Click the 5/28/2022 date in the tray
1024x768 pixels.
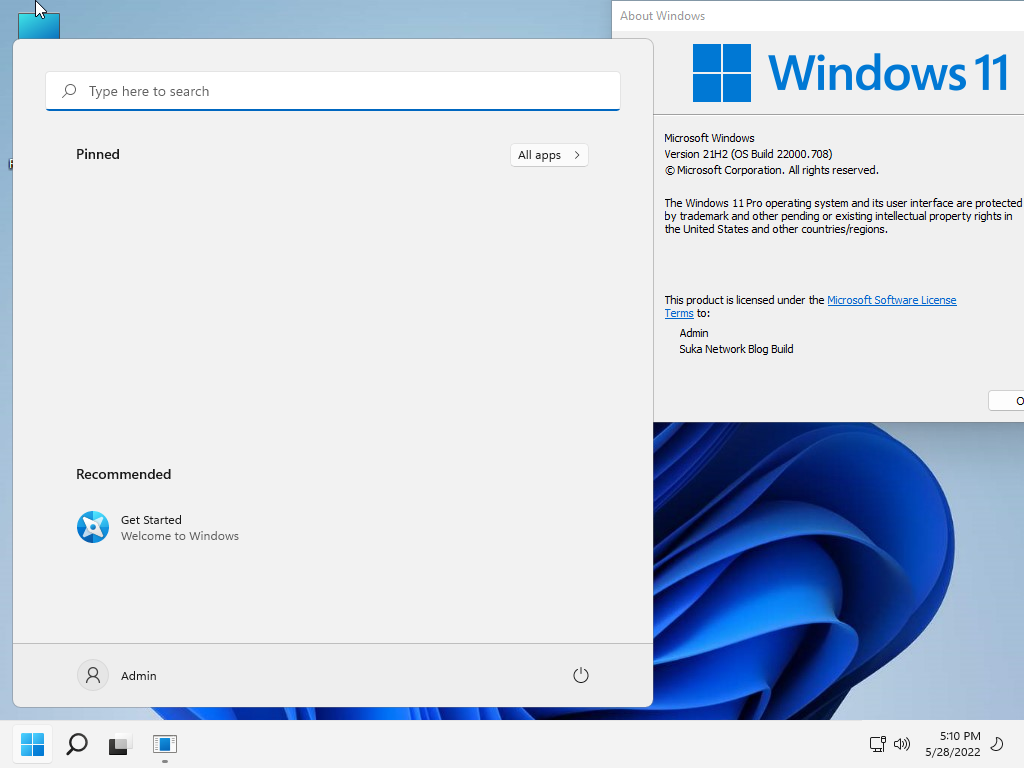[x=953, y=752]
